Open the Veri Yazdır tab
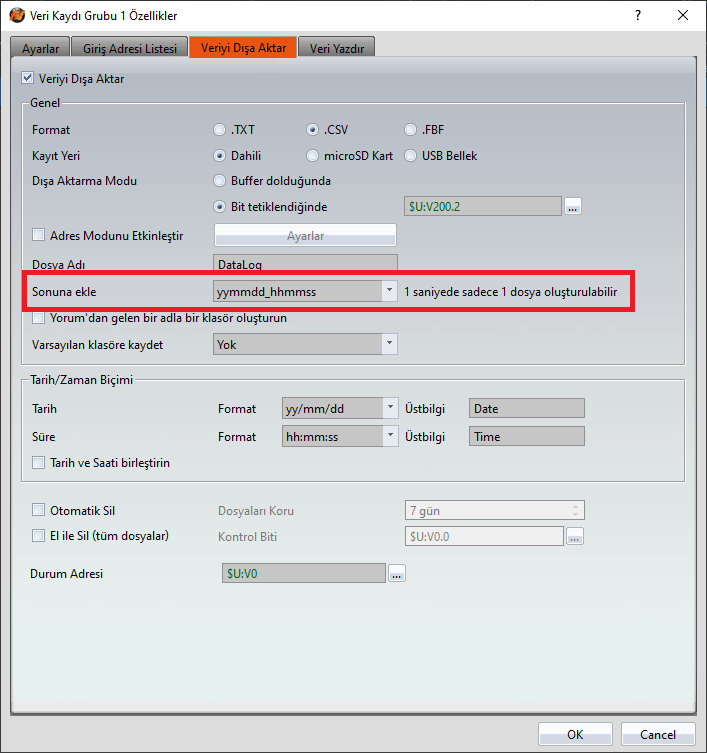This screenshot has height=753, width=707. (342, 48)
